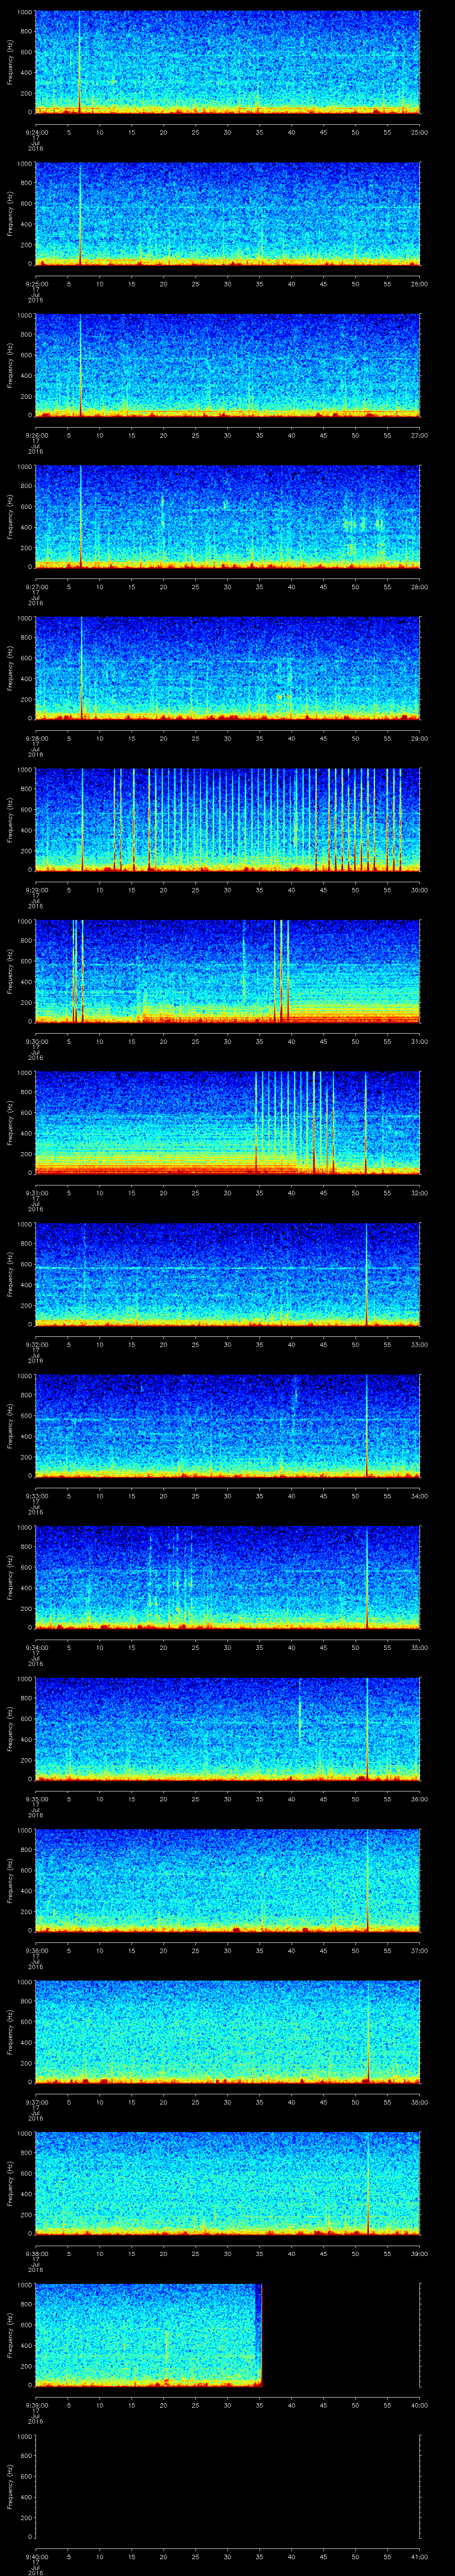Click the 9:33:00 start time label
Viewport: 455px width, 2576px height.
[x=36, y=1495]
